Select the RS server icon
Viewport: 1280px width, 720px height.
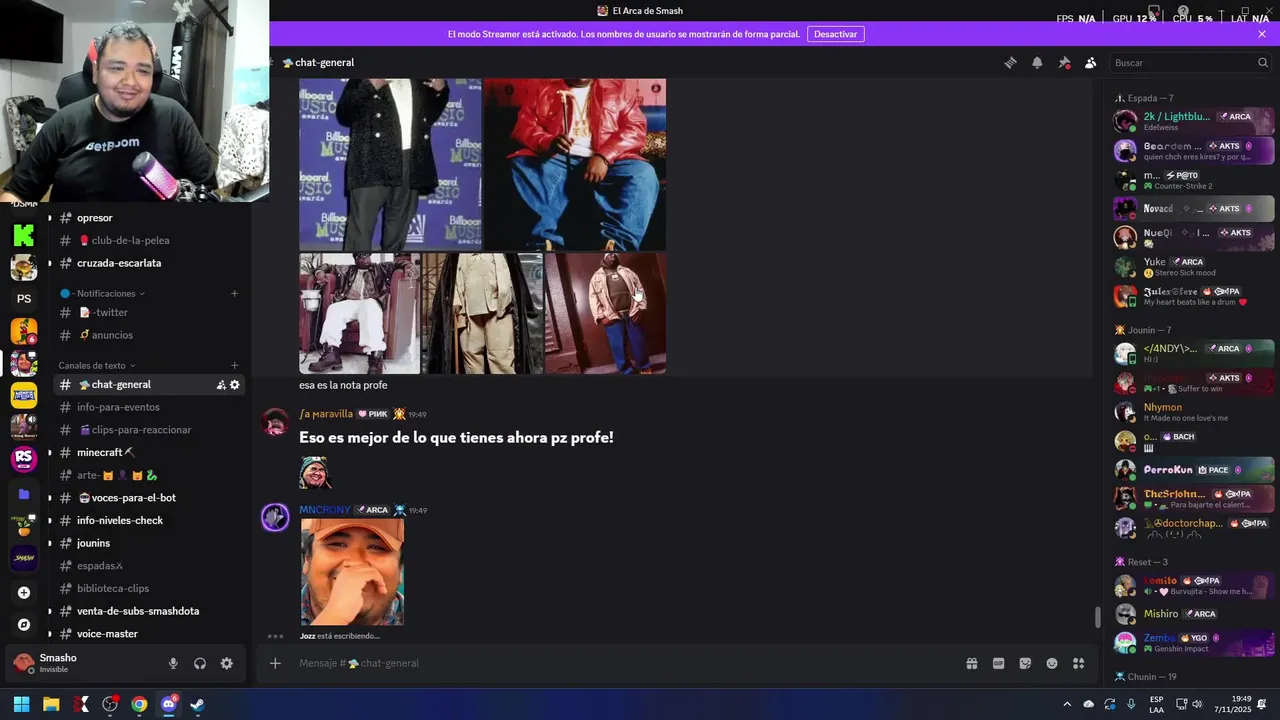click(x=24, y=459)
